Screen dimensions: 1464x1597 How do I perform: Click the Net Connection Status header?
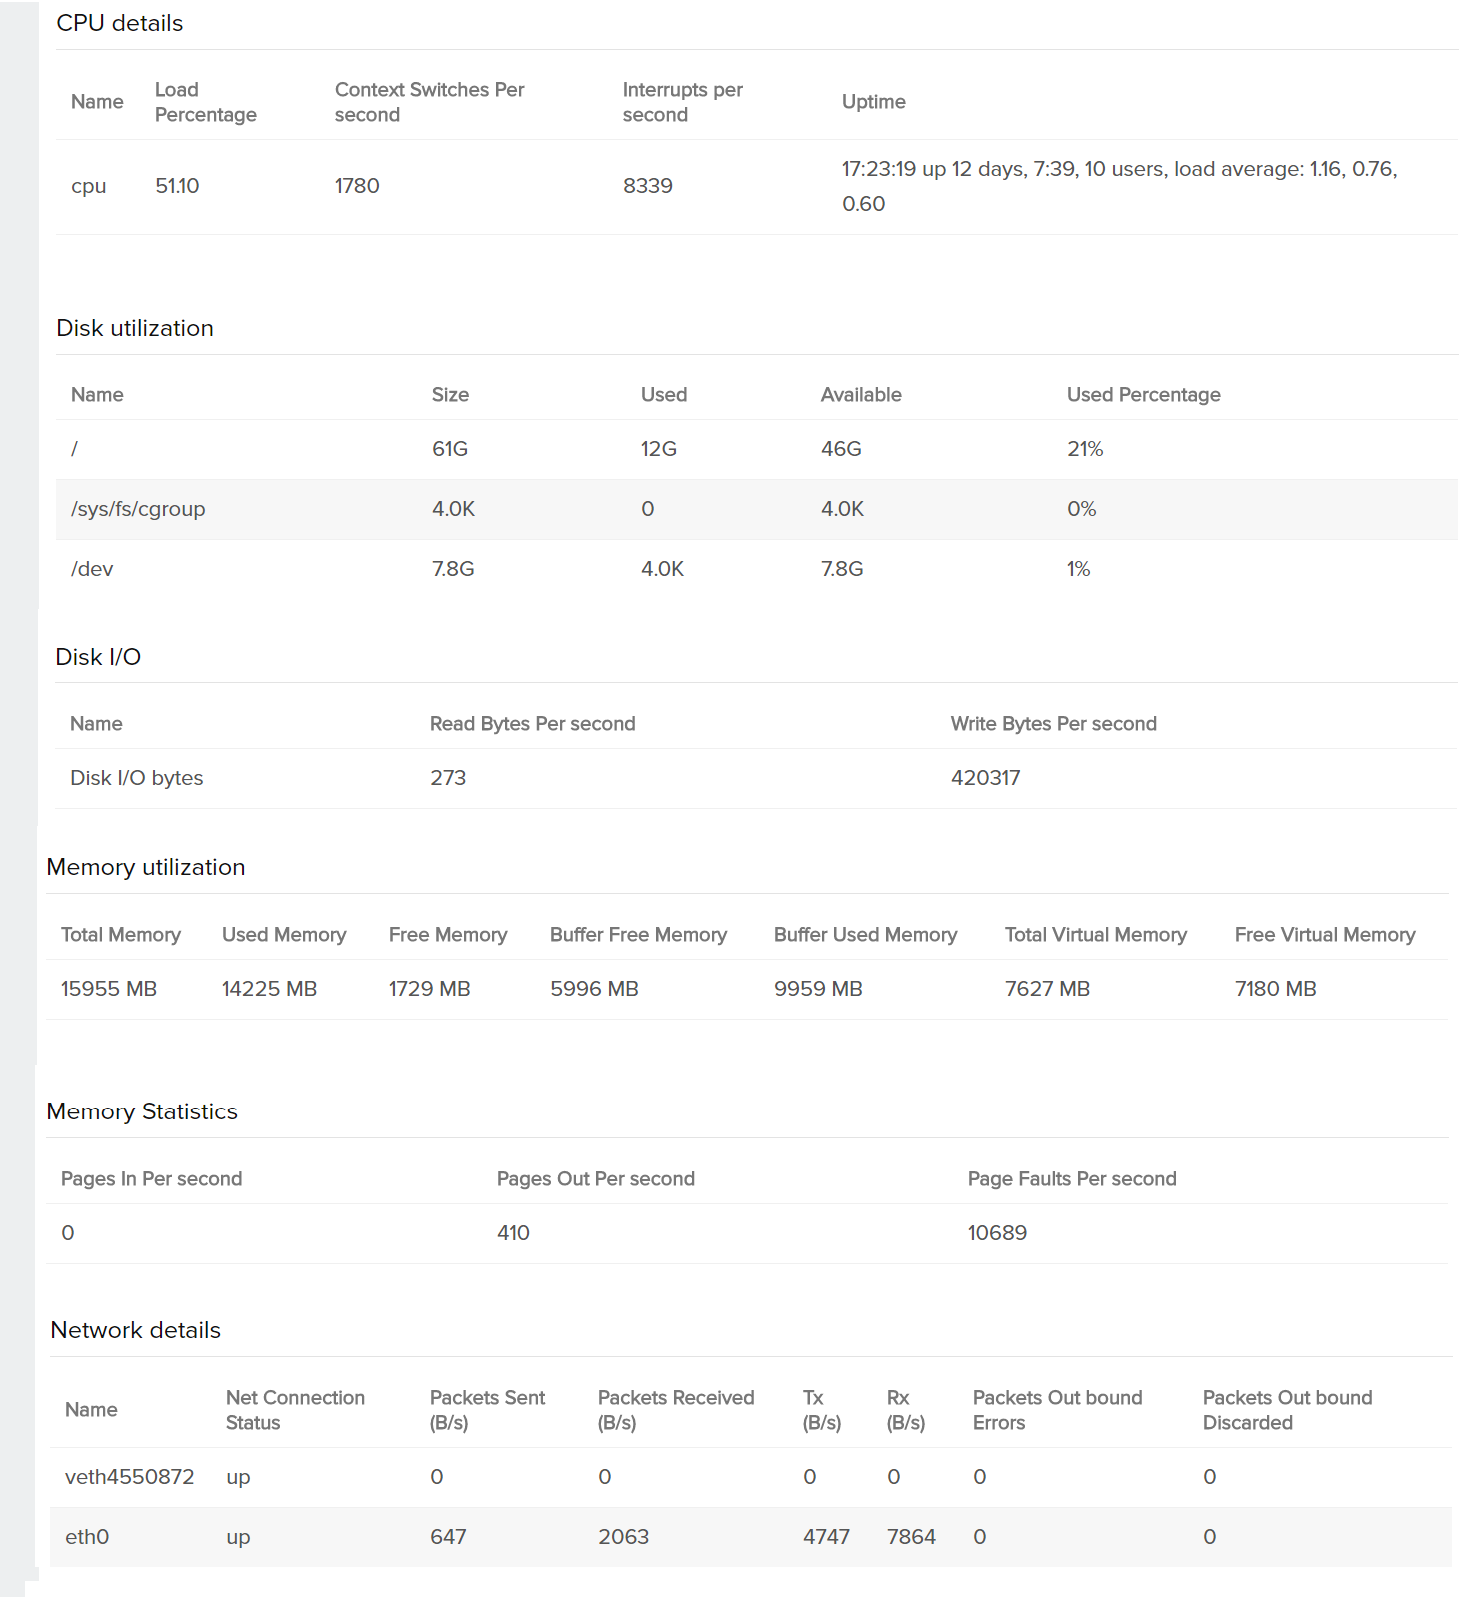(x=295, y=1410)
